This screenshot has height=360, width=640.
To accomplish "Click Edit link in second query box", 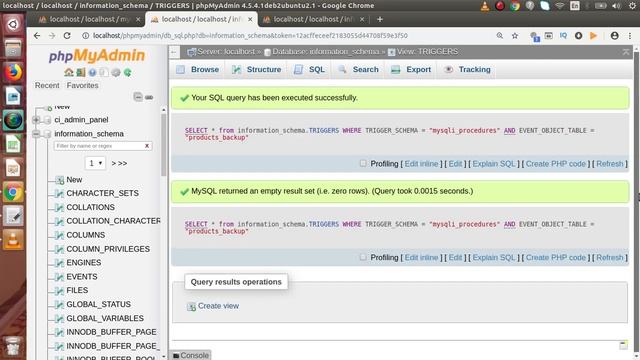I will 455,258.
